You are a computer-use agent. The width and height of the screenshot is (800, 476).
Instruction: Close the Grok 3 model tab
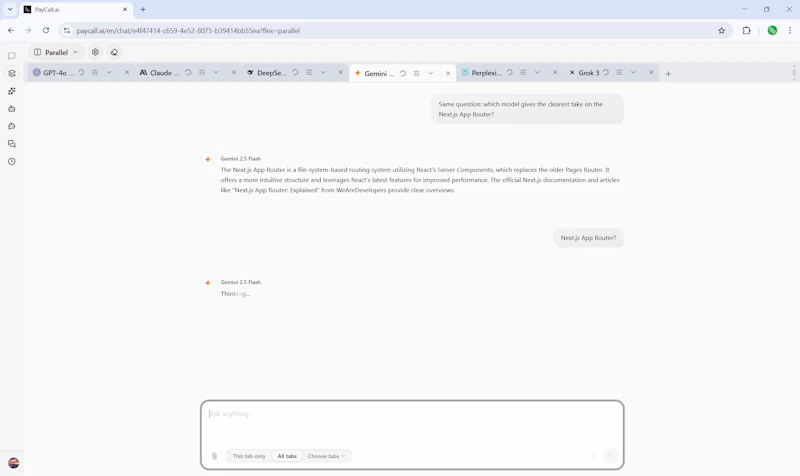pyautogui.click(x=652, y=73)
